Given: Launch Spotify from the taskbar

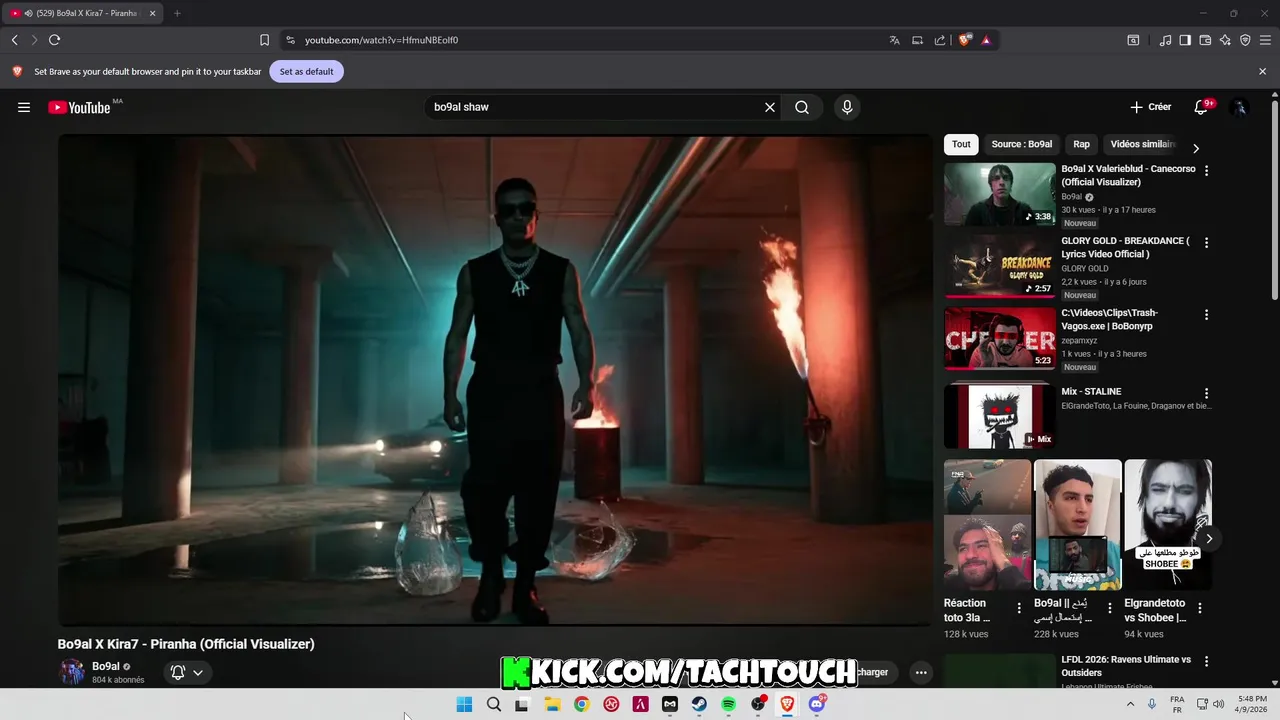Looking at the screenshot, I should 729,704.
